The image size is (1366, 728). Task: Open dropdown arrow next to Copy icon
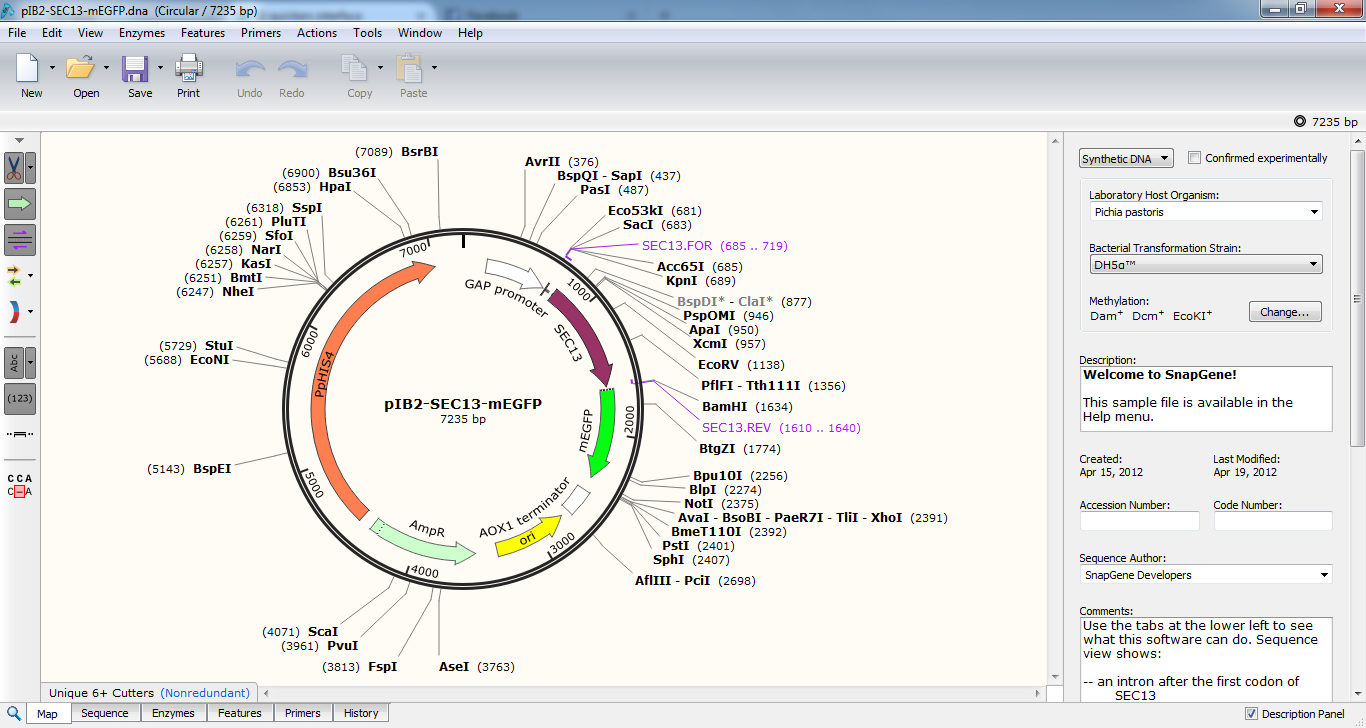coord(380,68)
